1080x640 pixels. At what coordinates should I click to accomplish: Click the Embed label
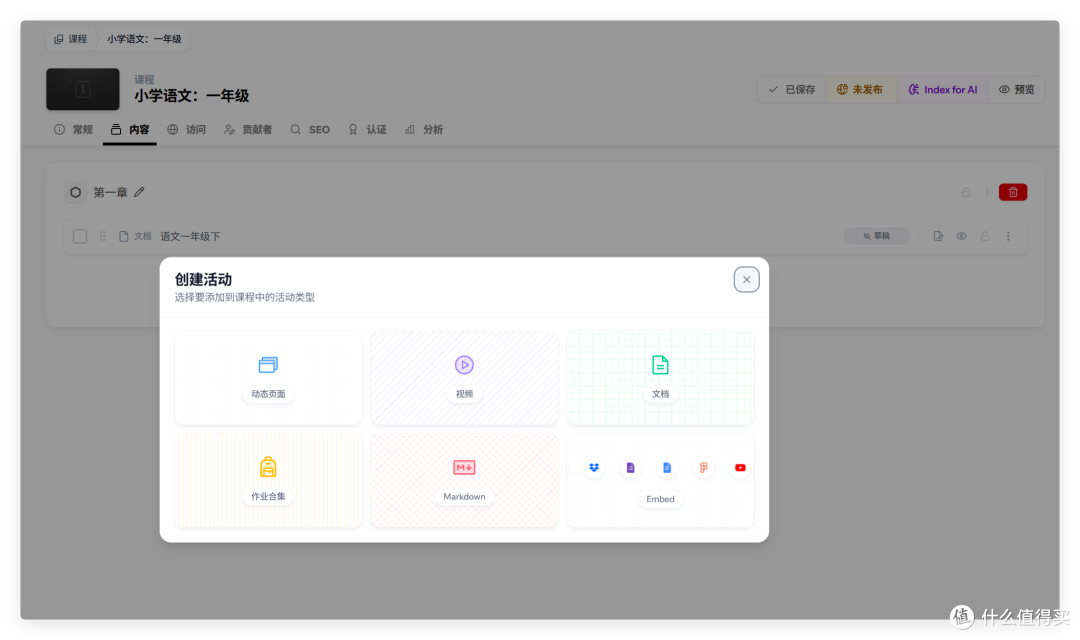pyautogui.click(x=660, y=499)
